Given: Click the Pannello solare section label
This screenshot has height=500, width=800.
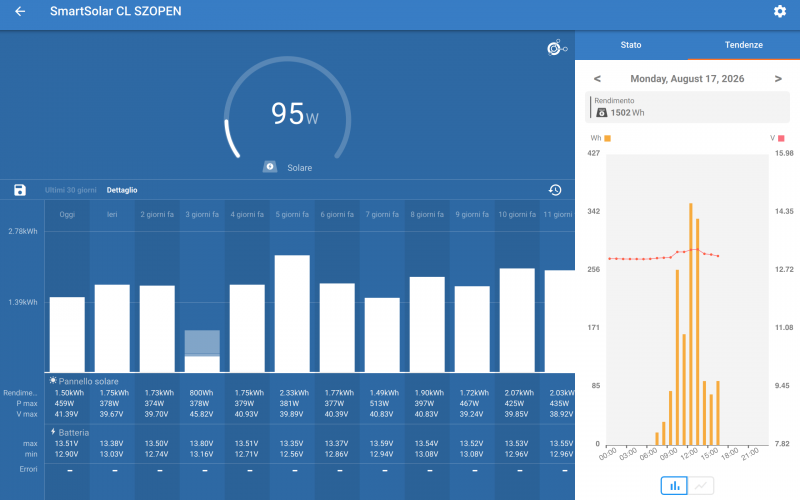Looking at the screenshot, I should [x=88, y=381].
